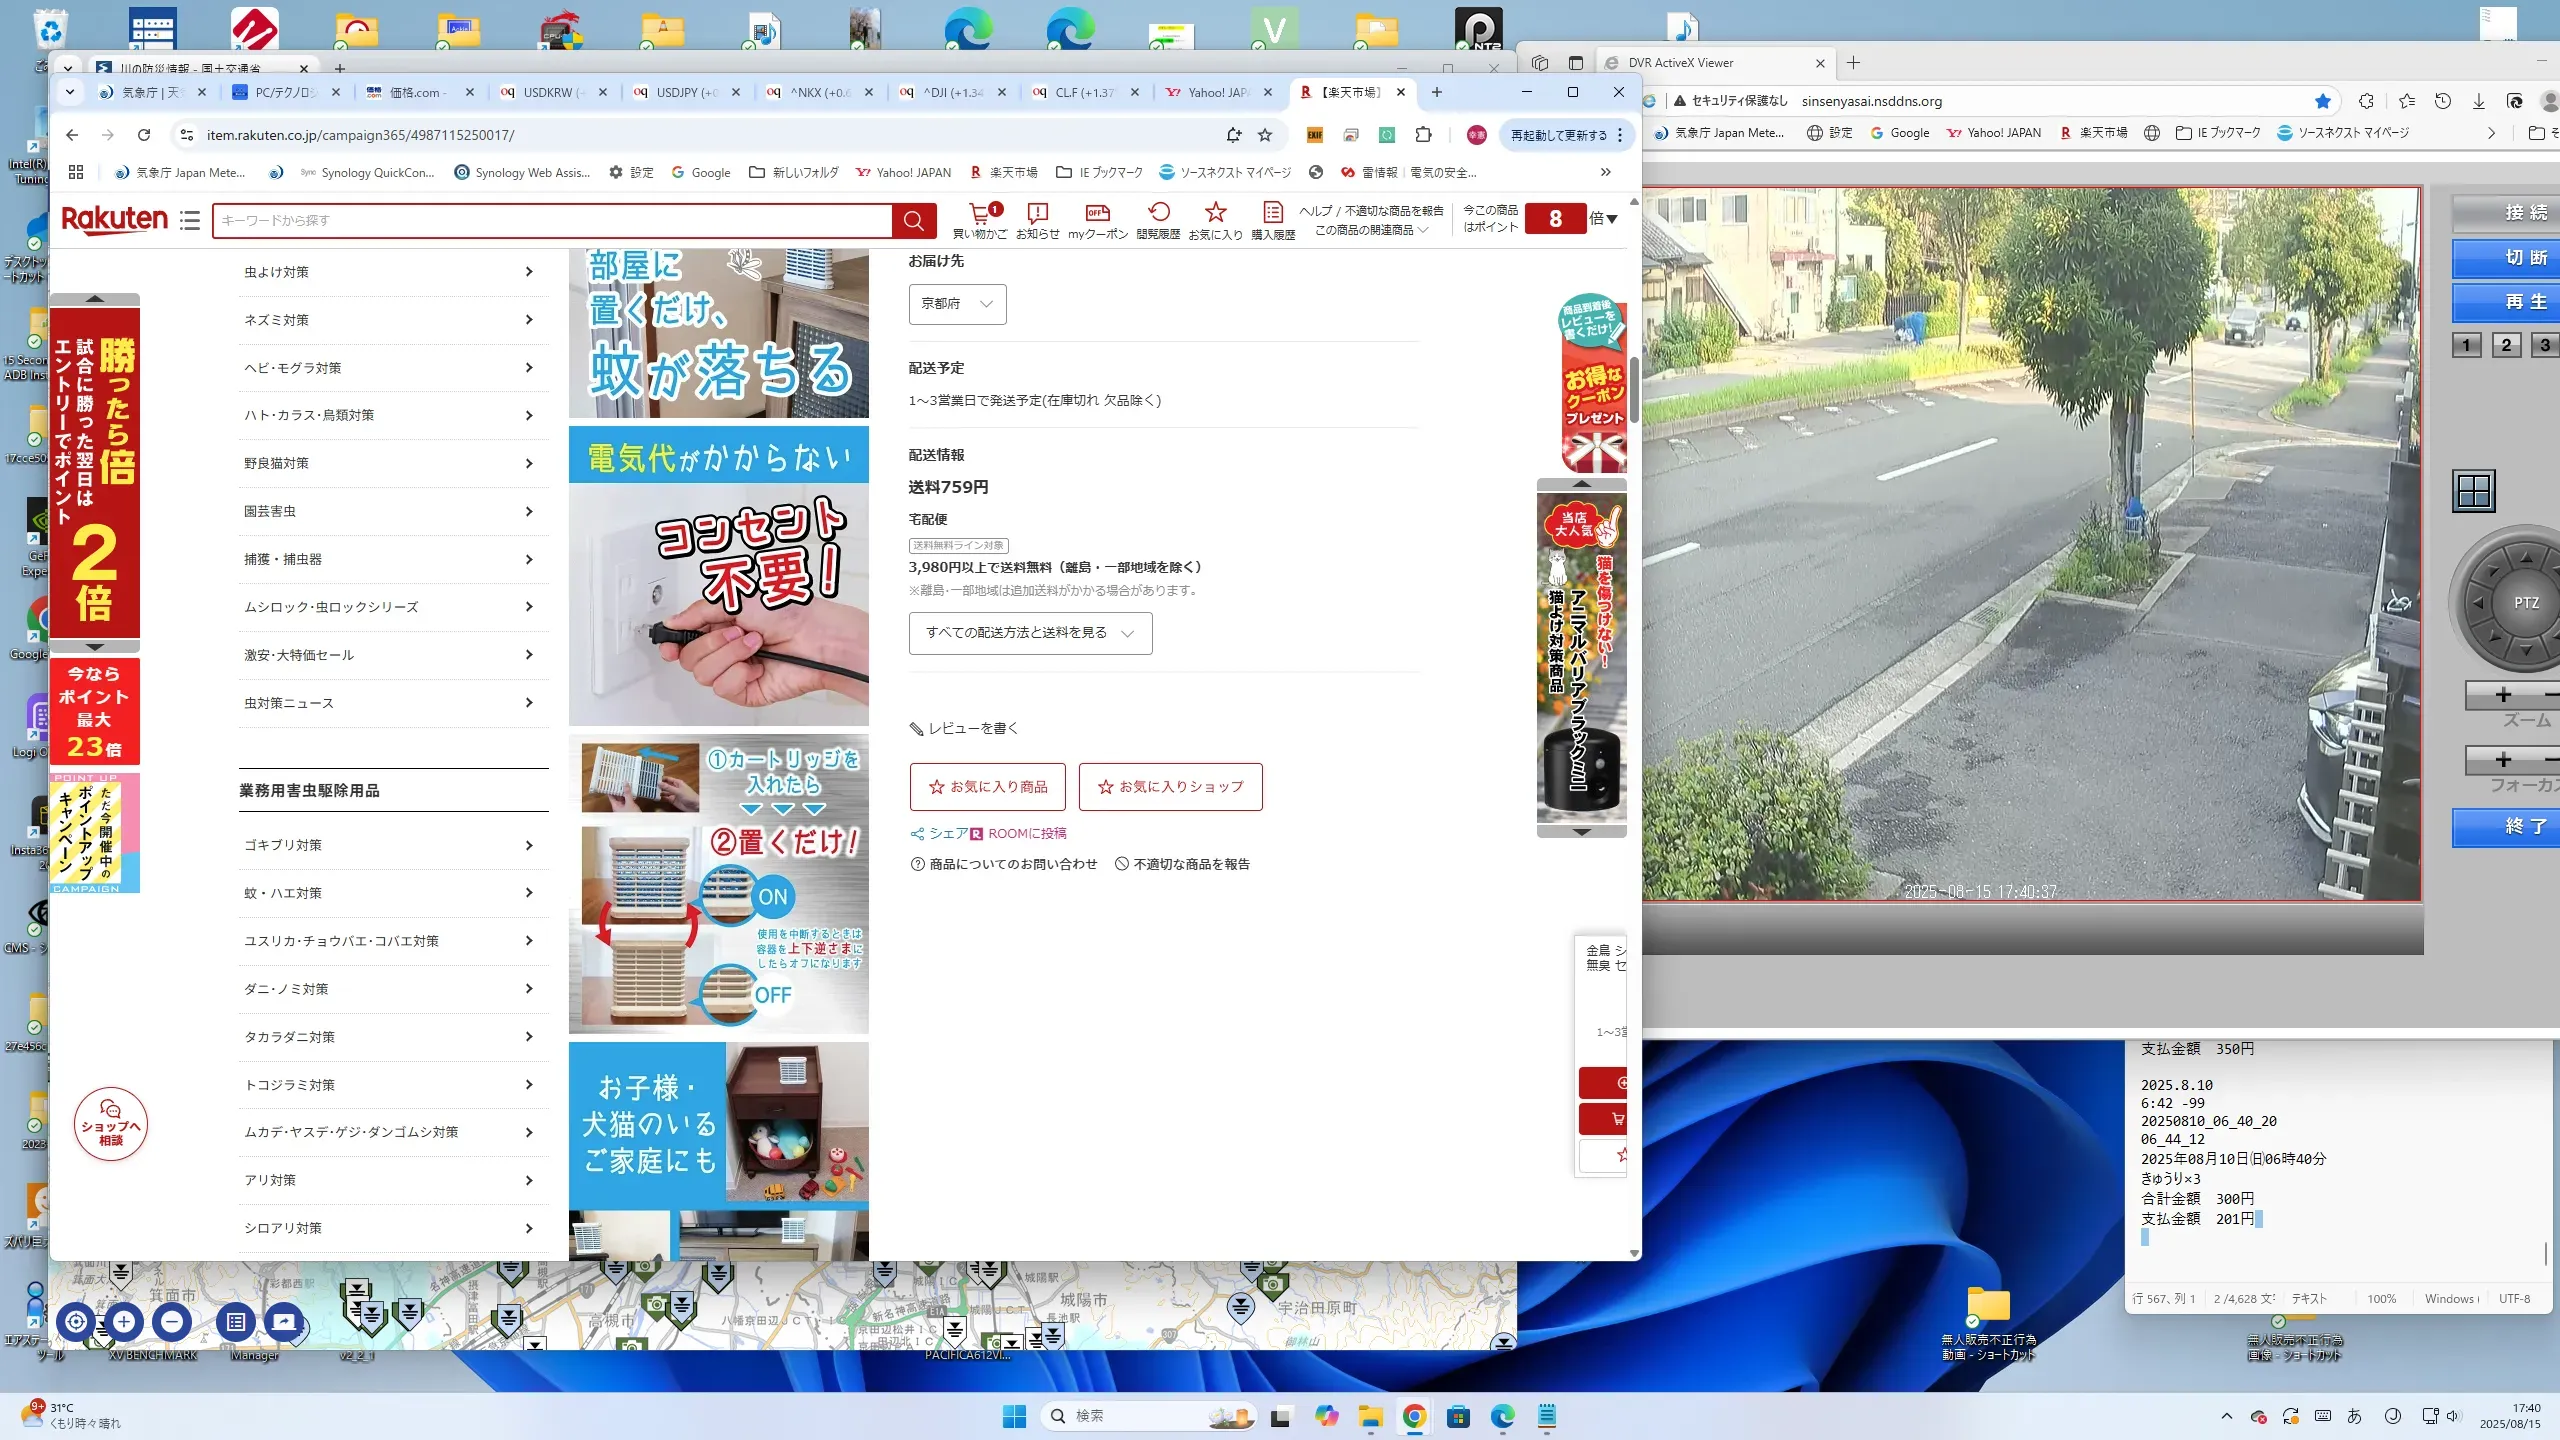Click the quad-split view icon in DVR viewer
This screenshot has height=1440, width=2560.
2474,491
